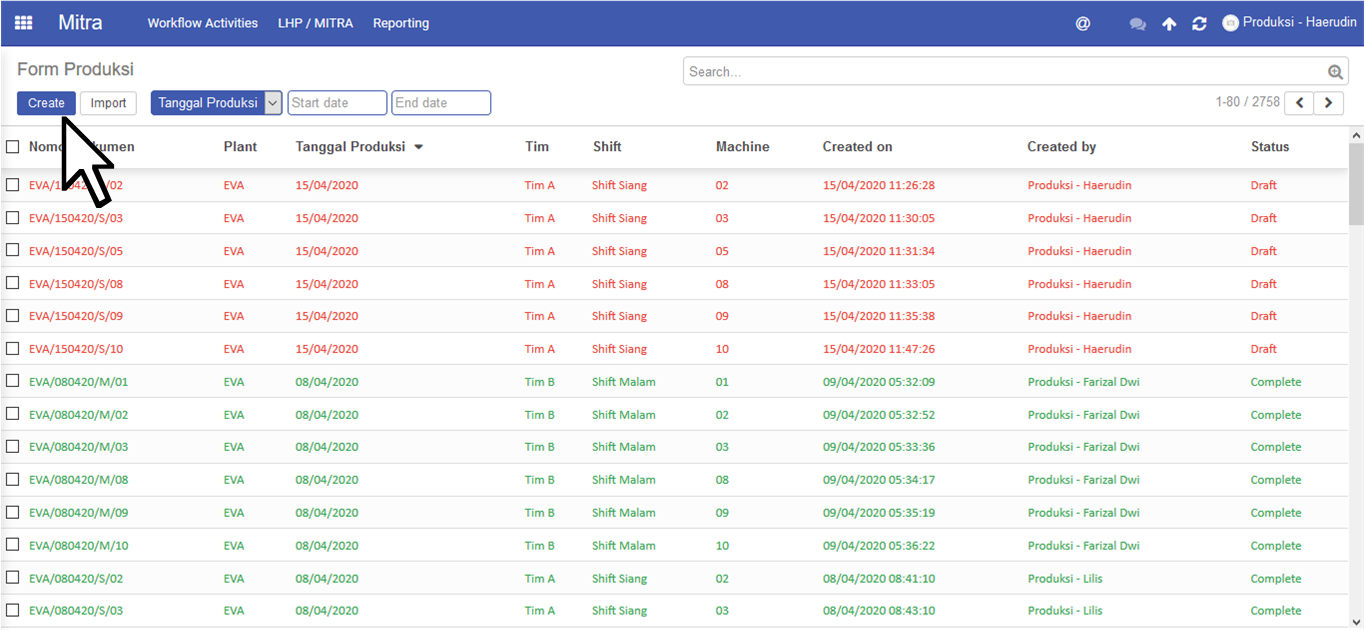Click the Start date input field
Screen dimensions: 1365x630
337,103
